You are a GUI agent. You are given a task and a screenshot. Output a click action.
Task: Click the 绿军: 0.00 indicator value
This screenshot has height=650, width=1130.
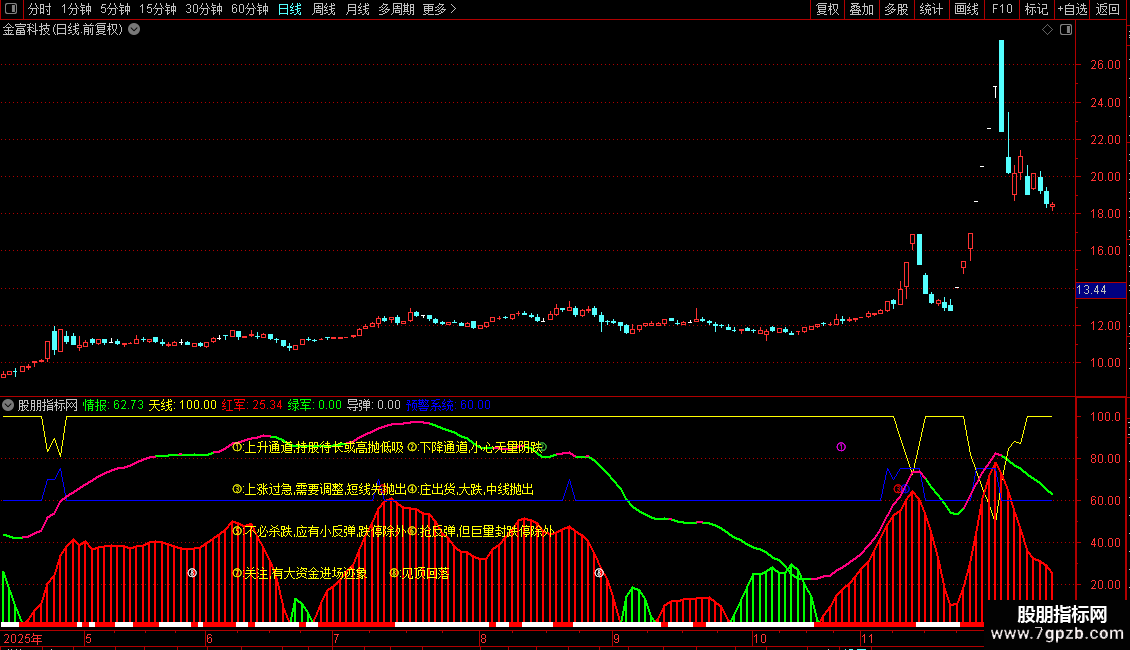[x=315, y=405]
